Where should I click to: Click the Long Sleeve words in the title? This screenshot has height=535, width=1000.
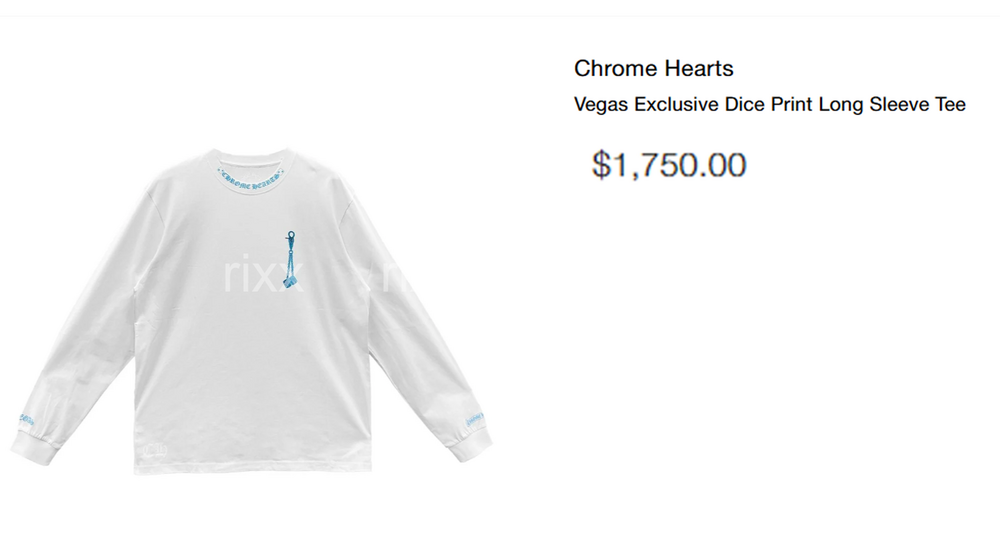click(874, 105)
